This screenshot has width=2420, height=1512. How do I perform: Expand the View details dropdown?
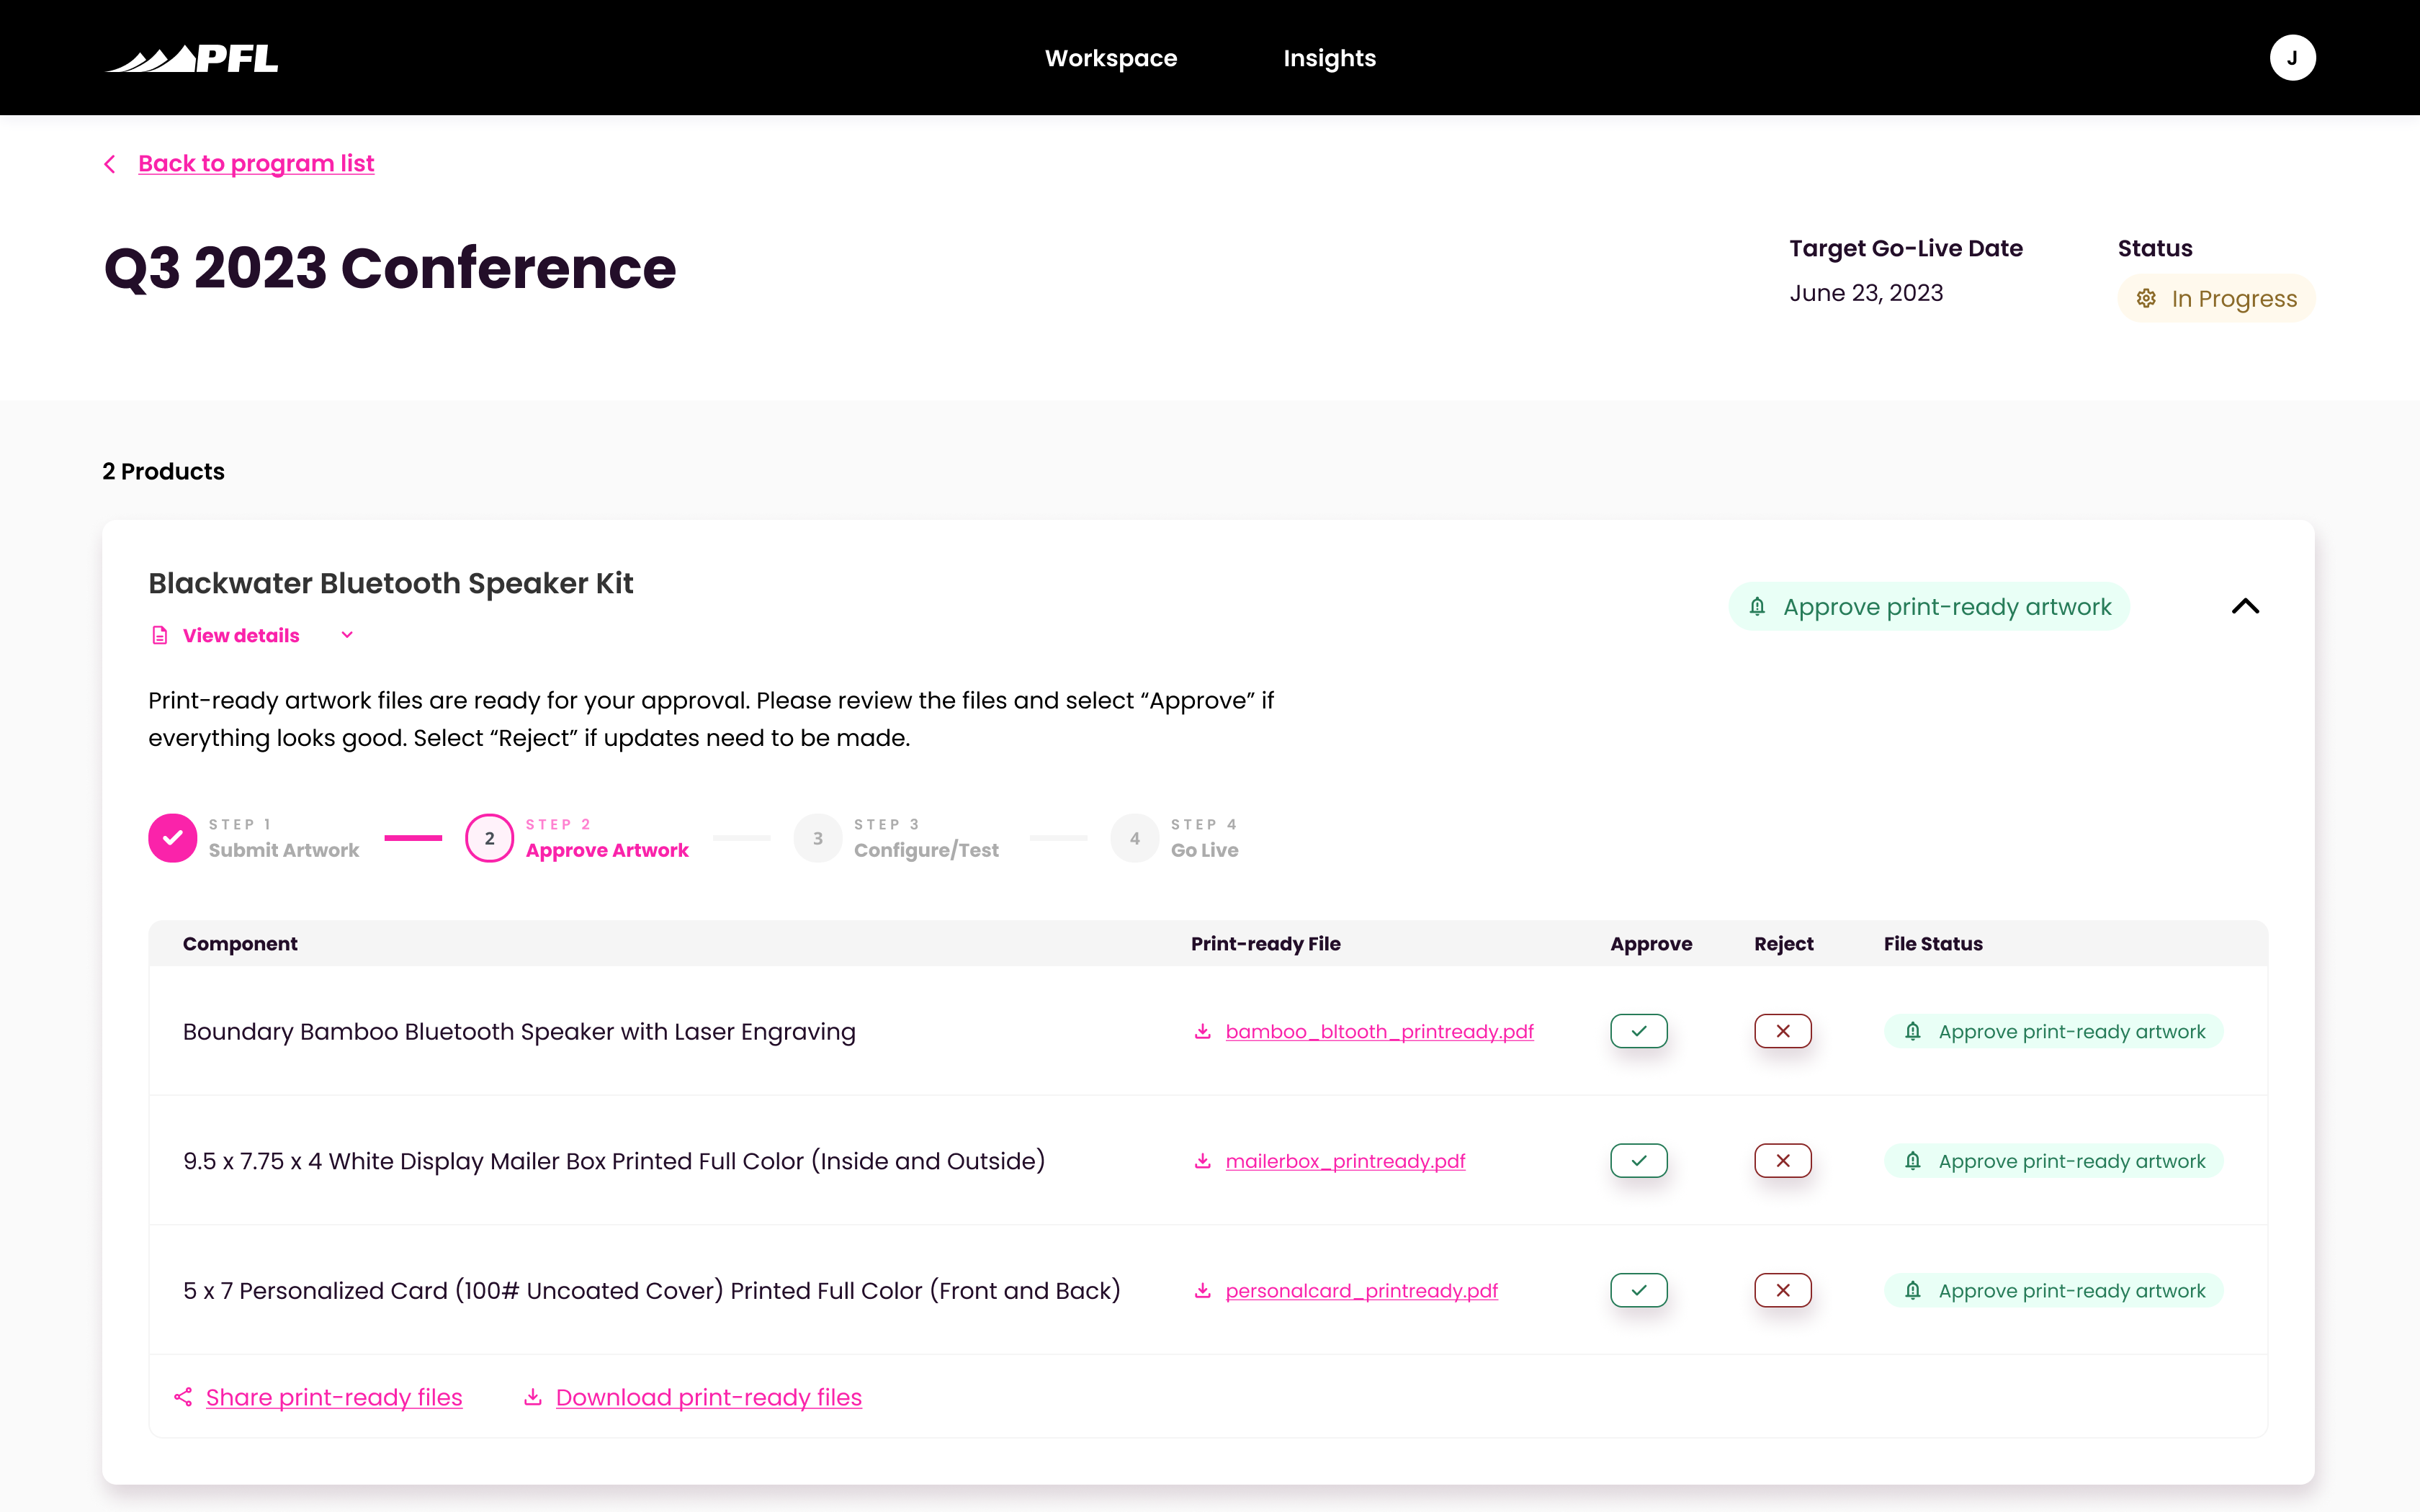tap(347, 634)
